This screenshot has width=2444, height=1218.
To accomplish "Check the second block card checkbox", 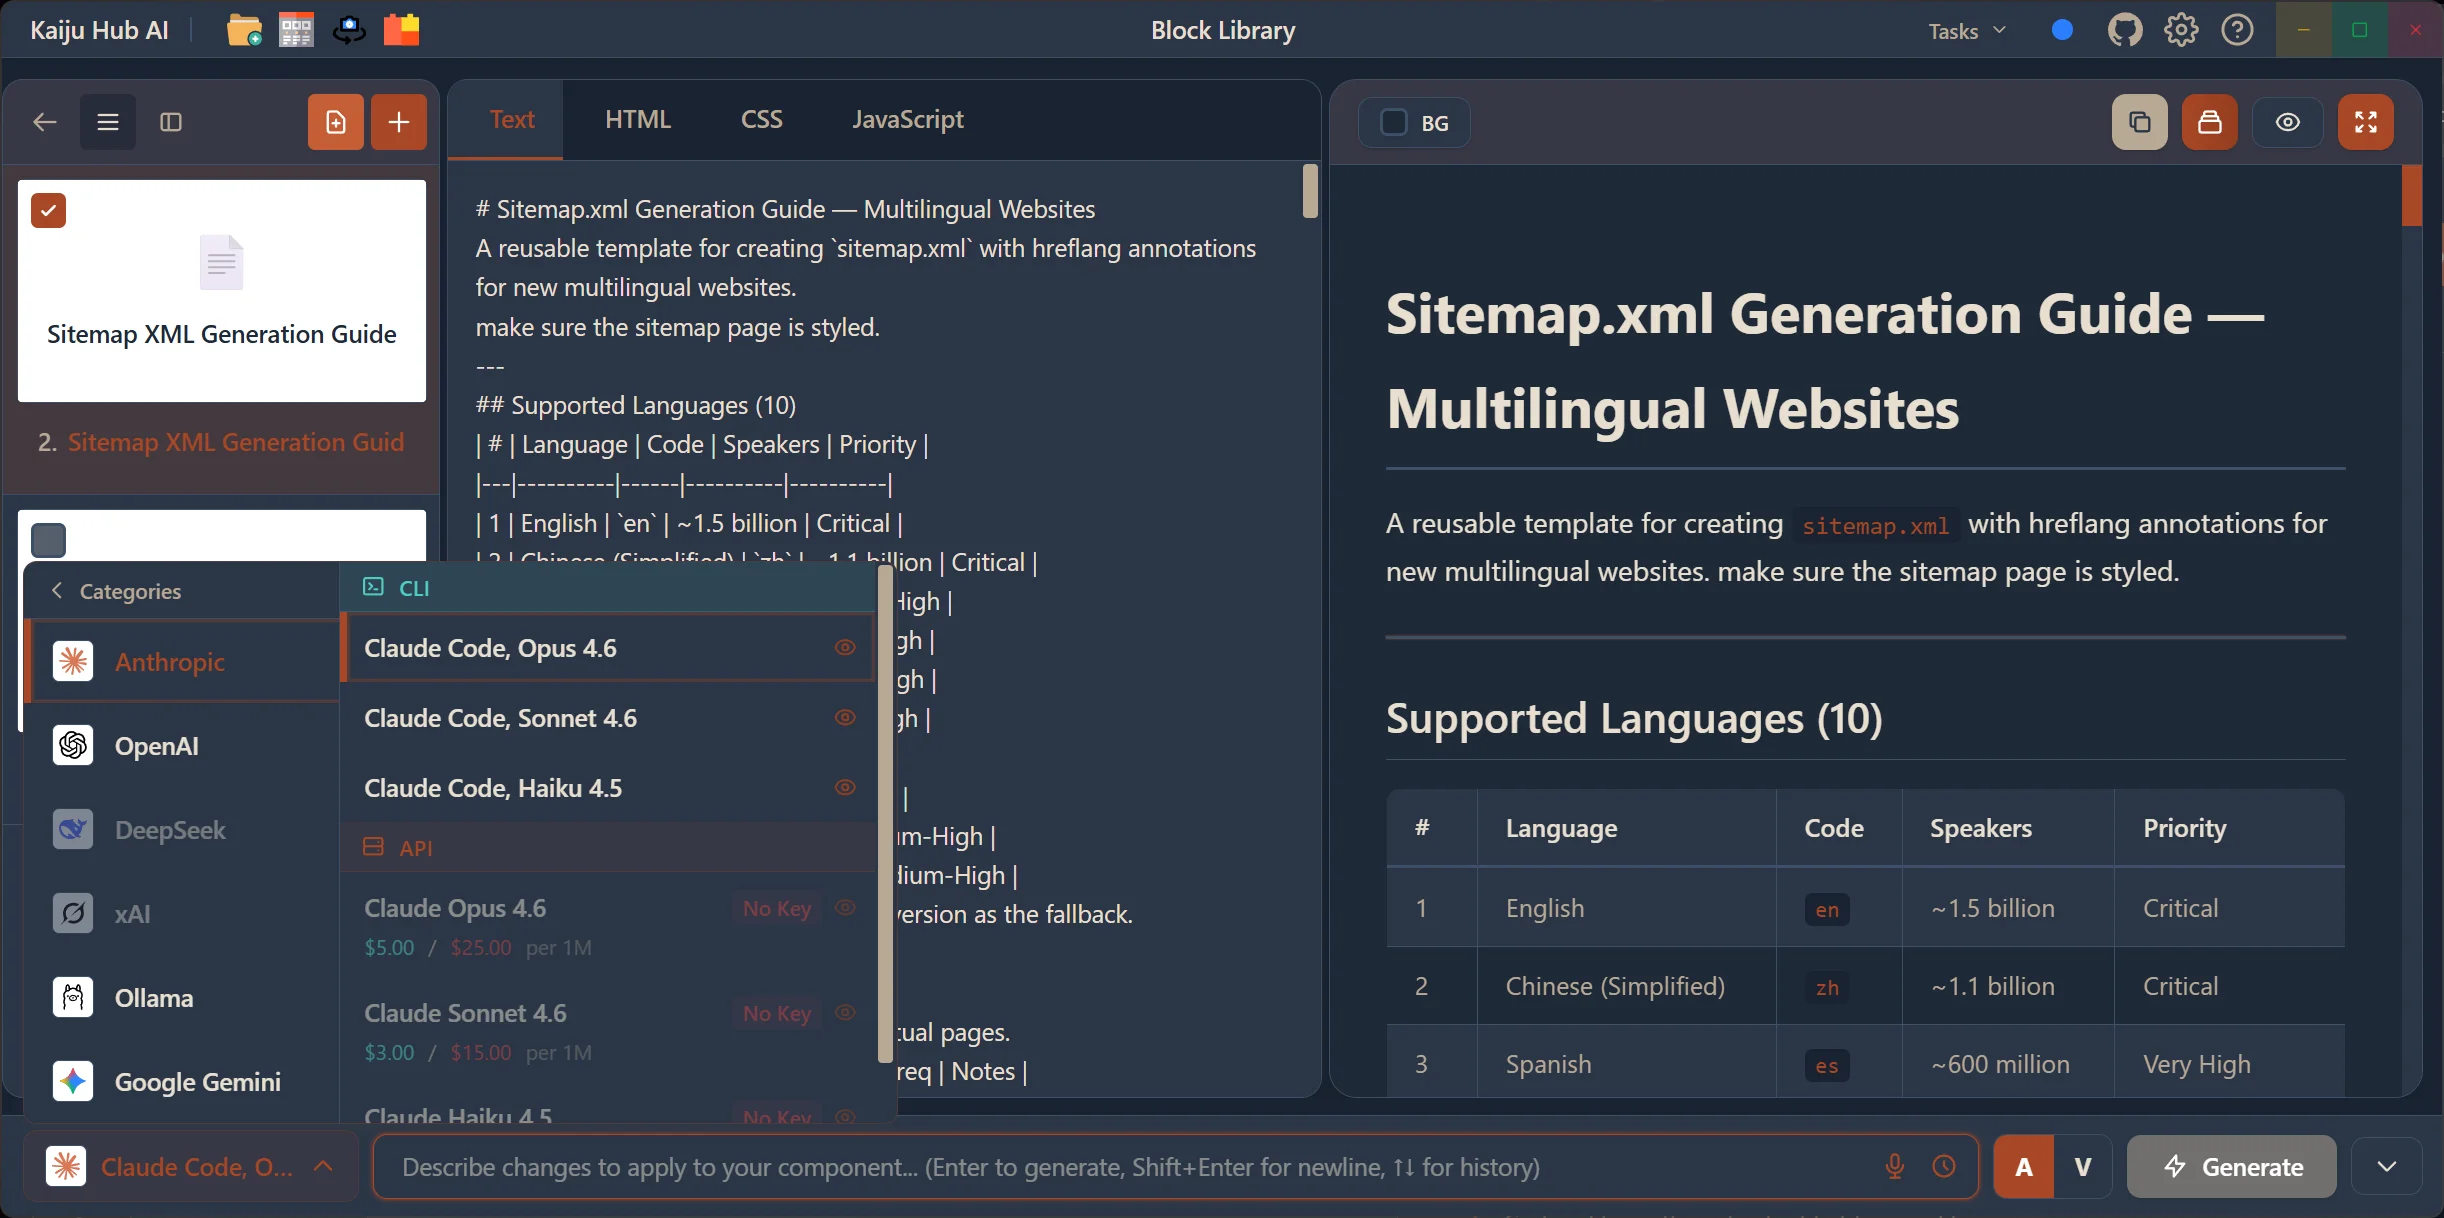I will tap(48, 540).
